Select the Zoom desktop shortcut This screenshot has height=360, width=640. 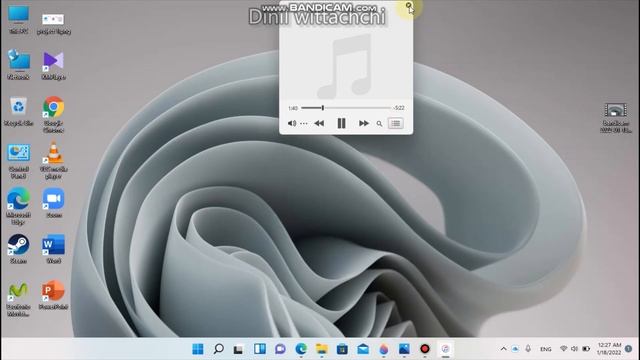point(53,203)
